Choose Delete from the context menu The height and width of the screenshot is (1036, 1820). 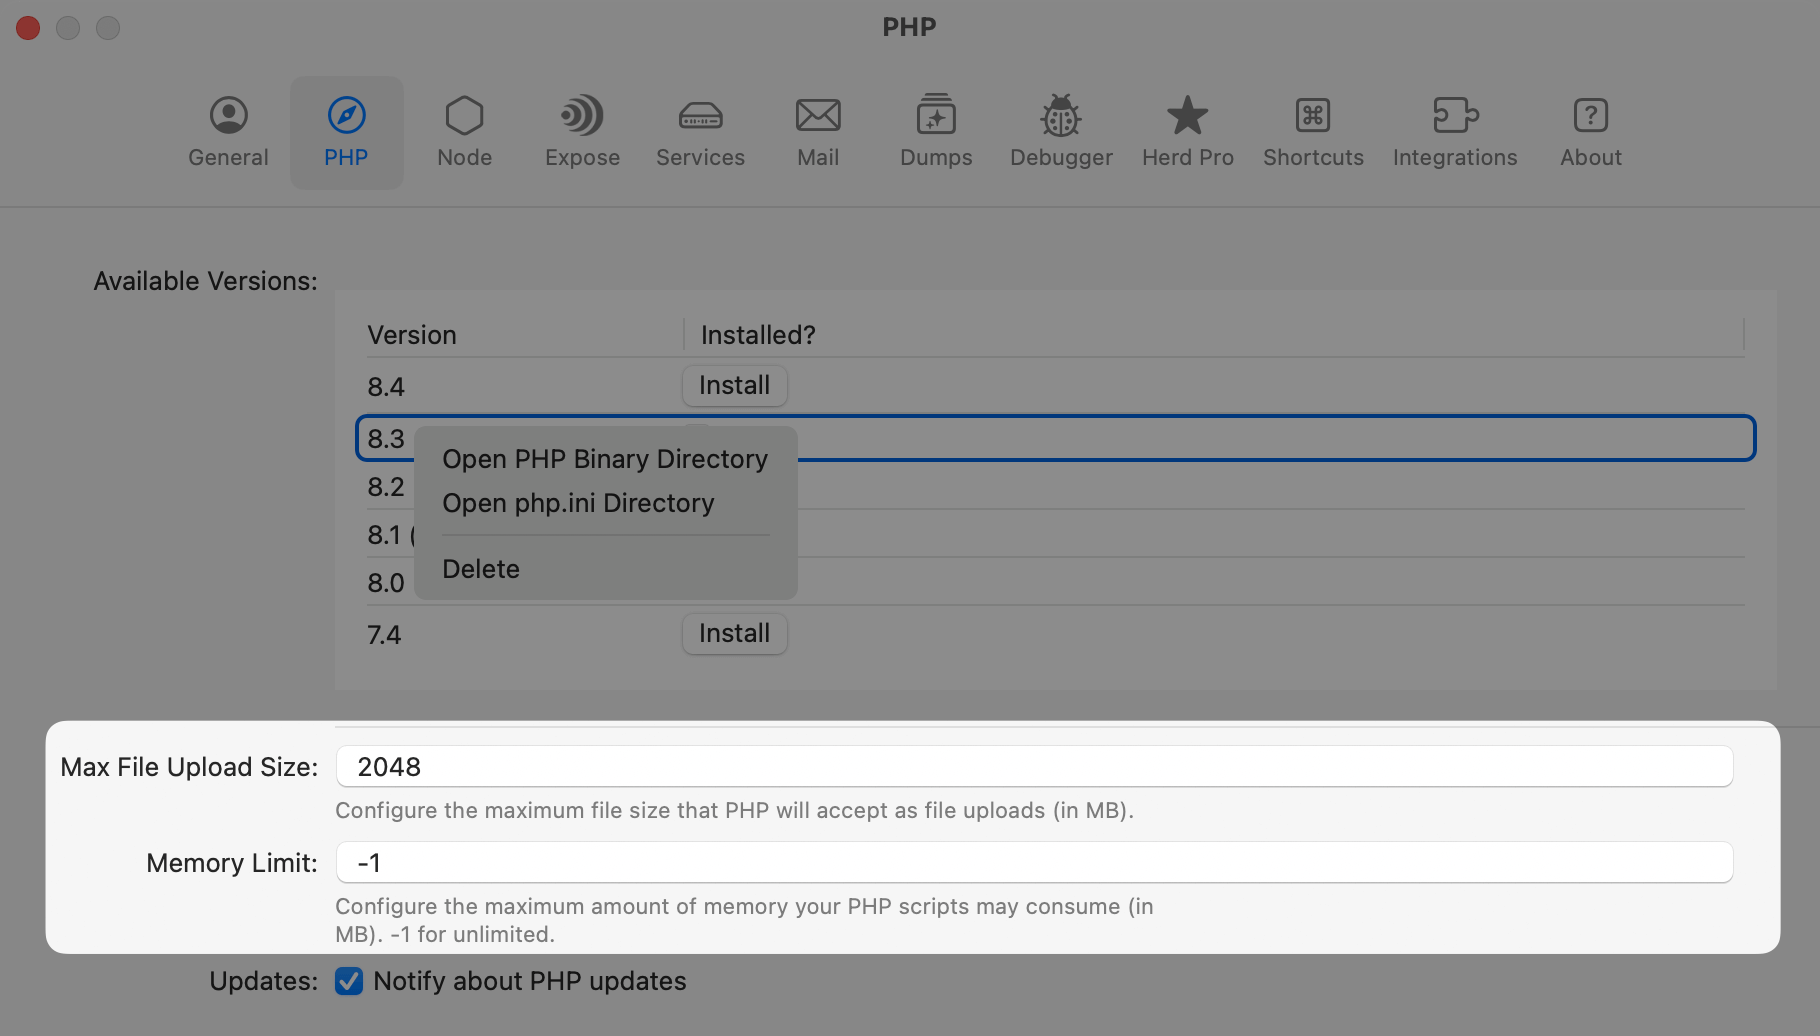click(480, 568)
